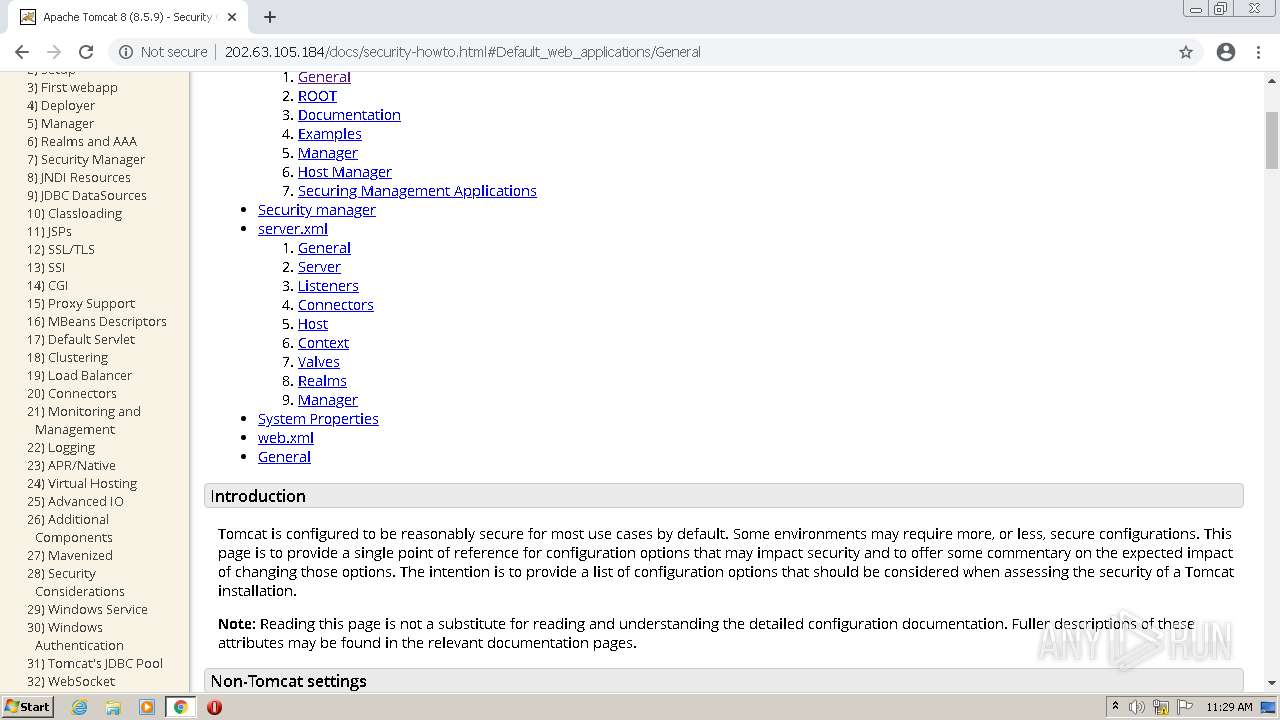
Task: Open sidebar item 25) Advanced IO
Action: point(75,502)
